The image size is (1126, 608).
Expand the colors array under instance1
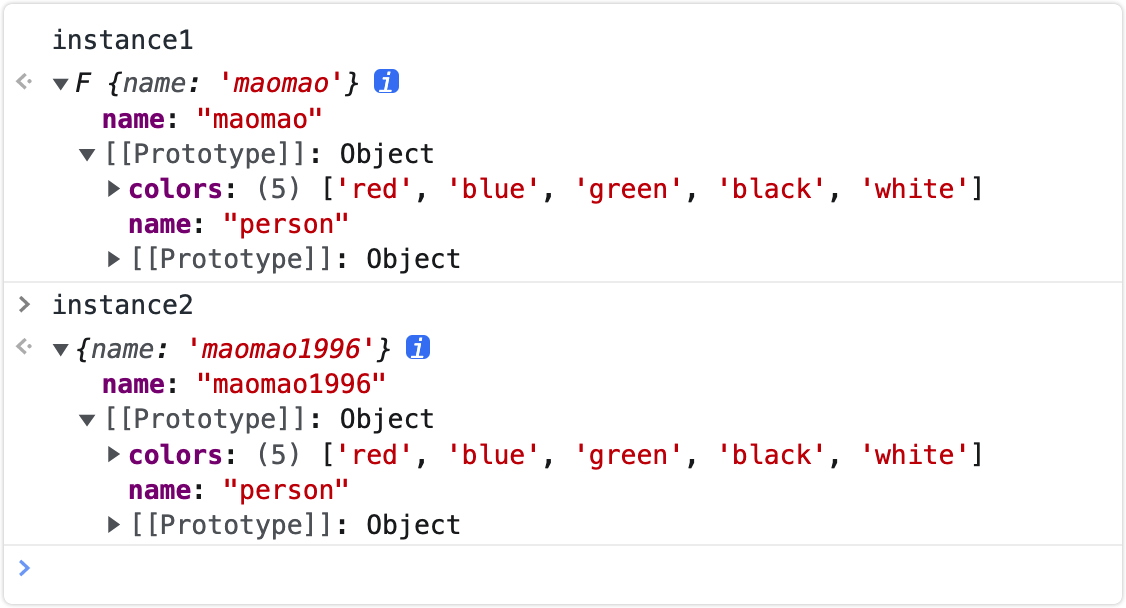tap(113, 189)
